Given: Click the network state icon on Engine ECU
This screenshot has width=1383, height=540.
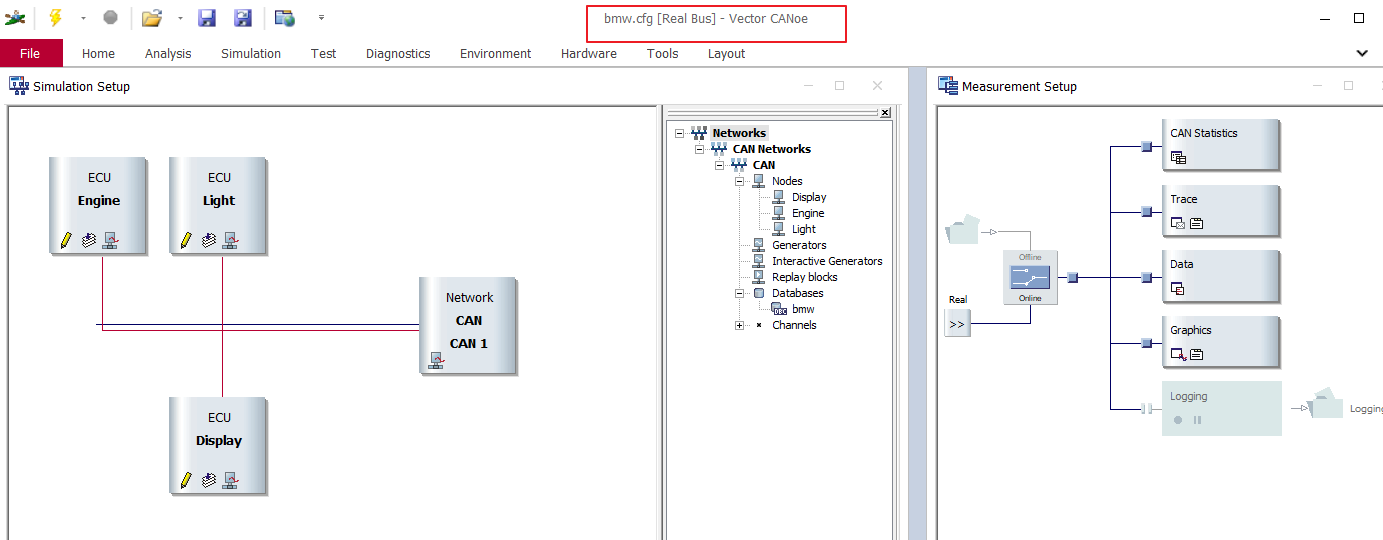Looking at the screenshot, I should tap(110, 240).
